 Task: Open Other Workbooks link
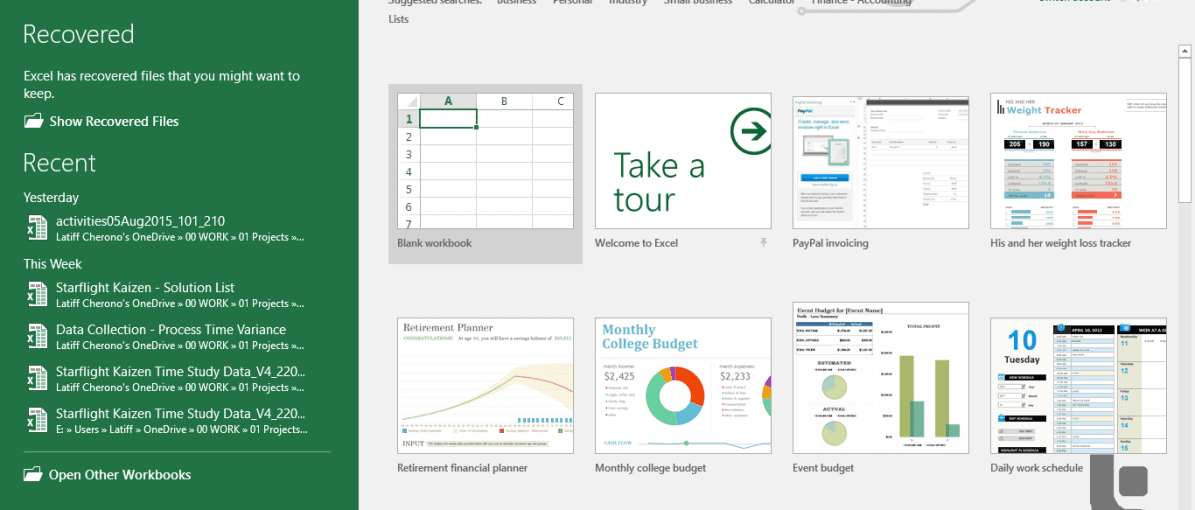(120, 474)
